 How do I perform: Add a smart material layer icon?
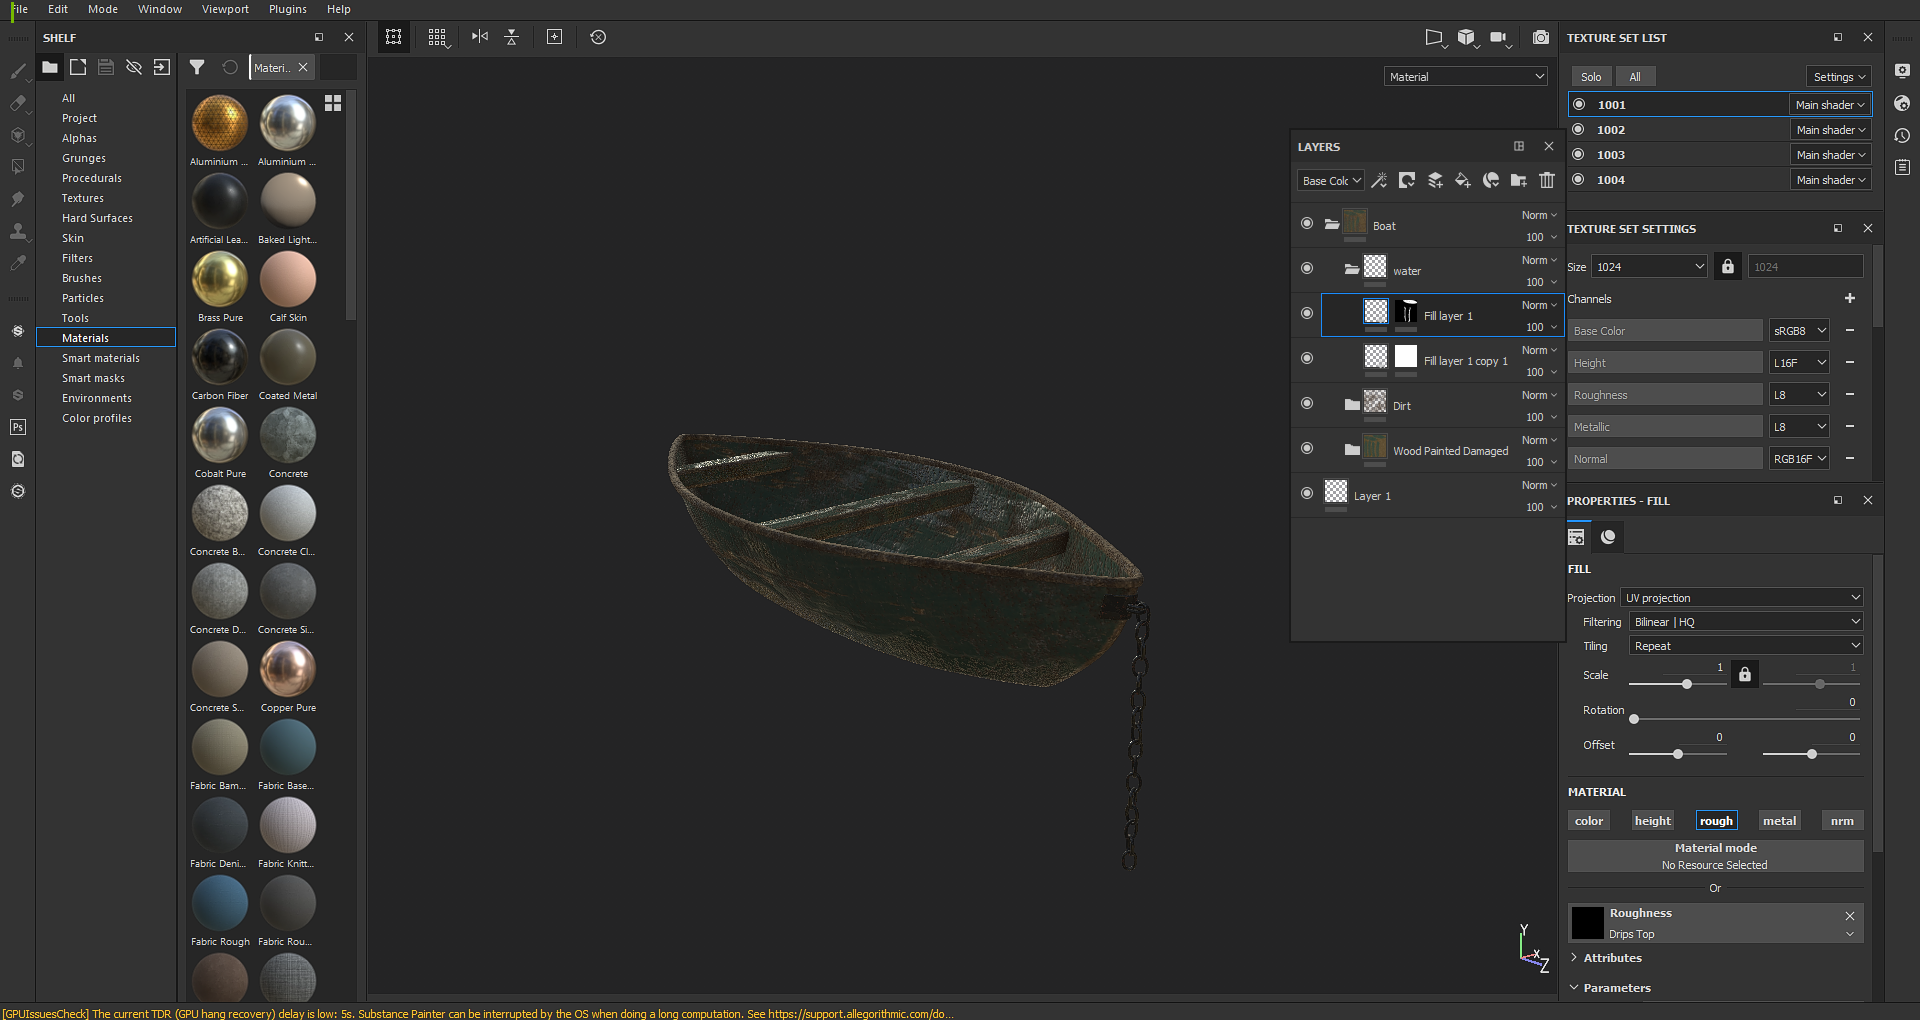click(1491, 180)
